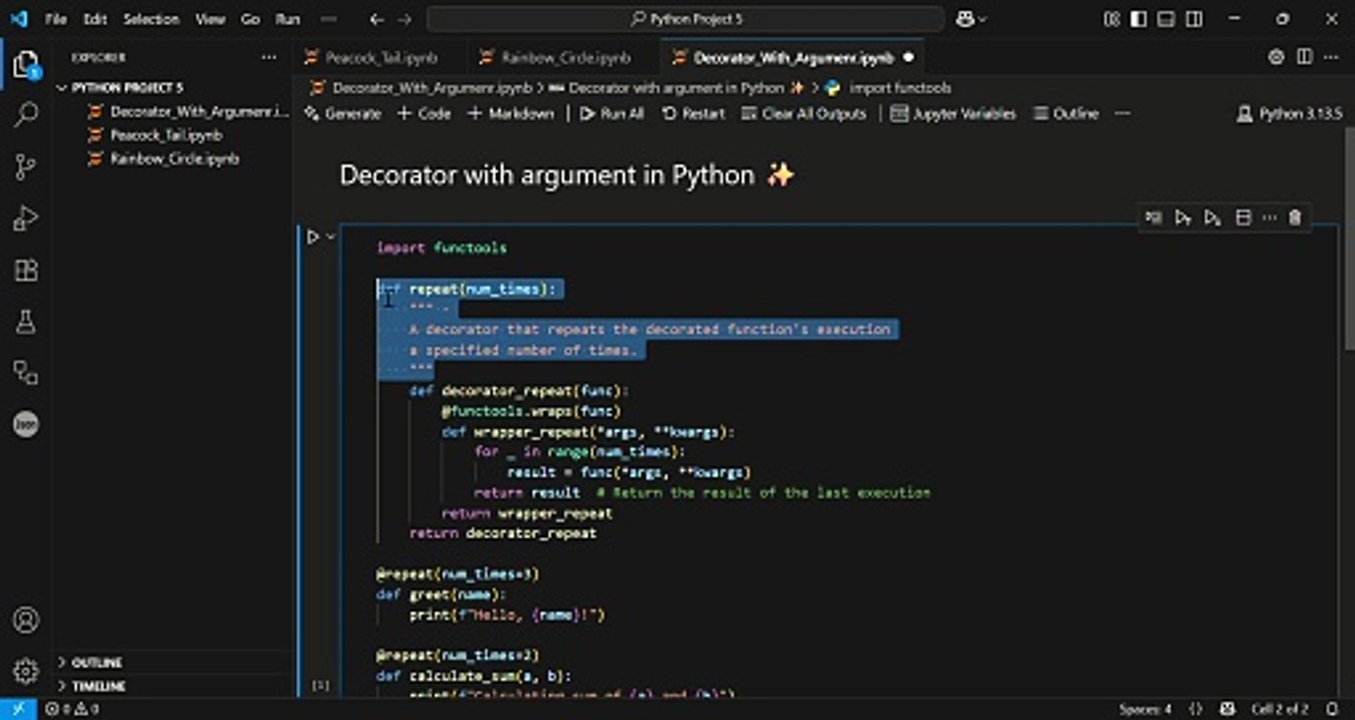1355x720 pixels.
Task: Open Jupyter Variables panel
Action: [x=953, y=114]
